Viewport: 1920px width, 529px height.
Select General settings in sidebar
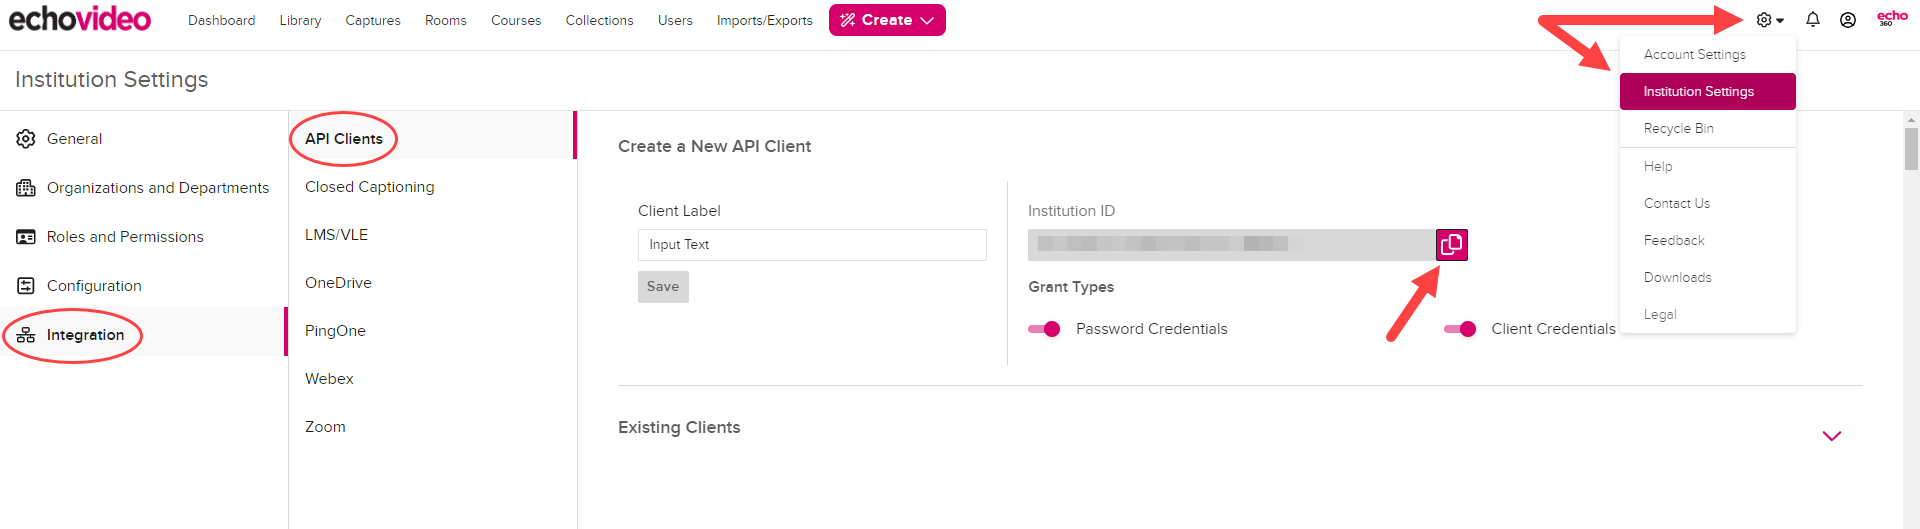point(74,139)
